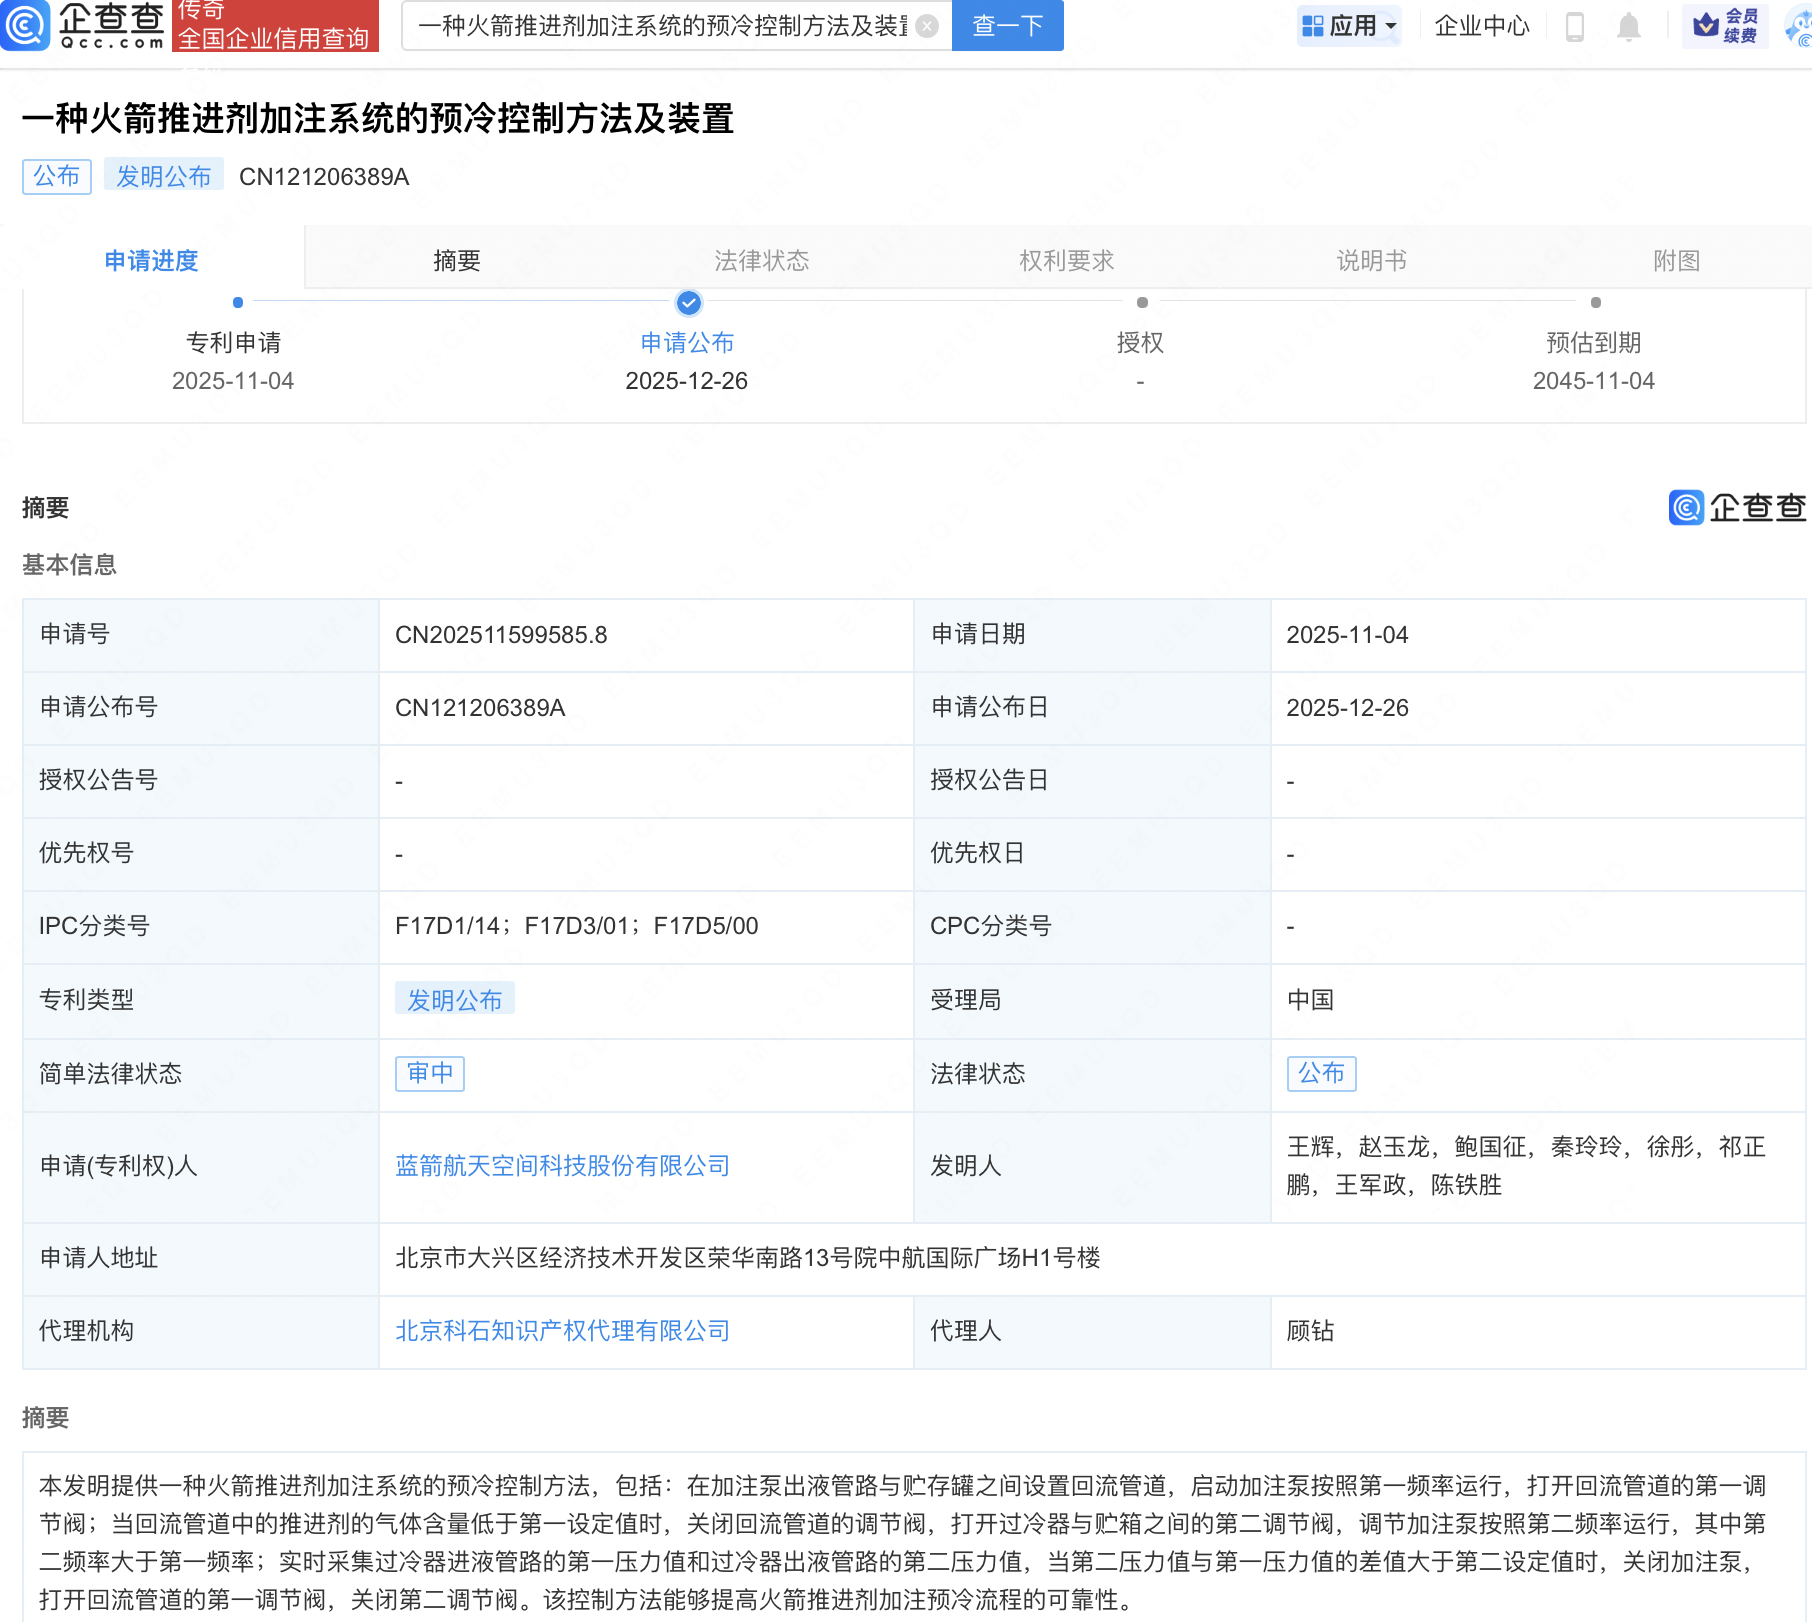Switch to the 权利要求 tab

1066,260
